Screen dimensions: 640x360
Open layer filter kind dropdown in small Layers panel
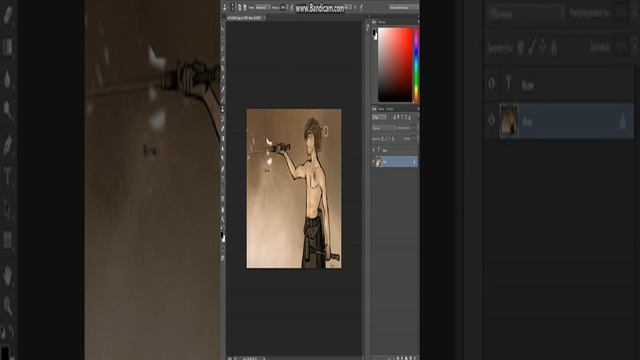tap(378, 118)
